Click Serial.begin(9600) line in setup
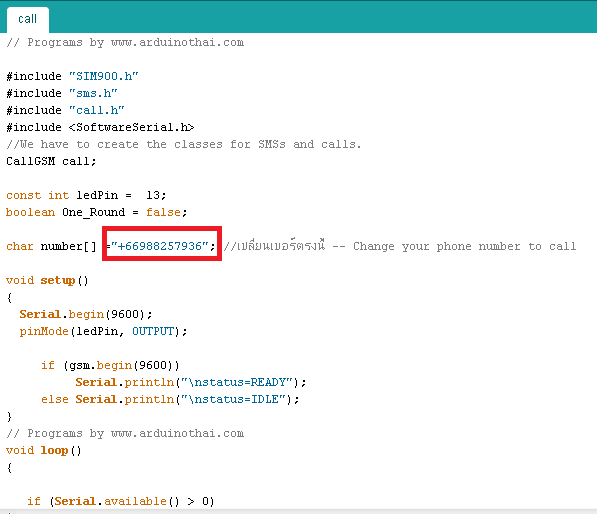The width and height of the screenshot is (597, 514). (86, 314)
